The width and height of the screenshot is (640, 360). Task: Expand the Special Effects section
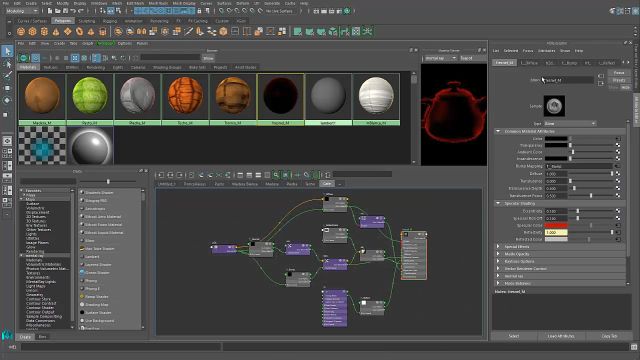click(x=498, y=247)
